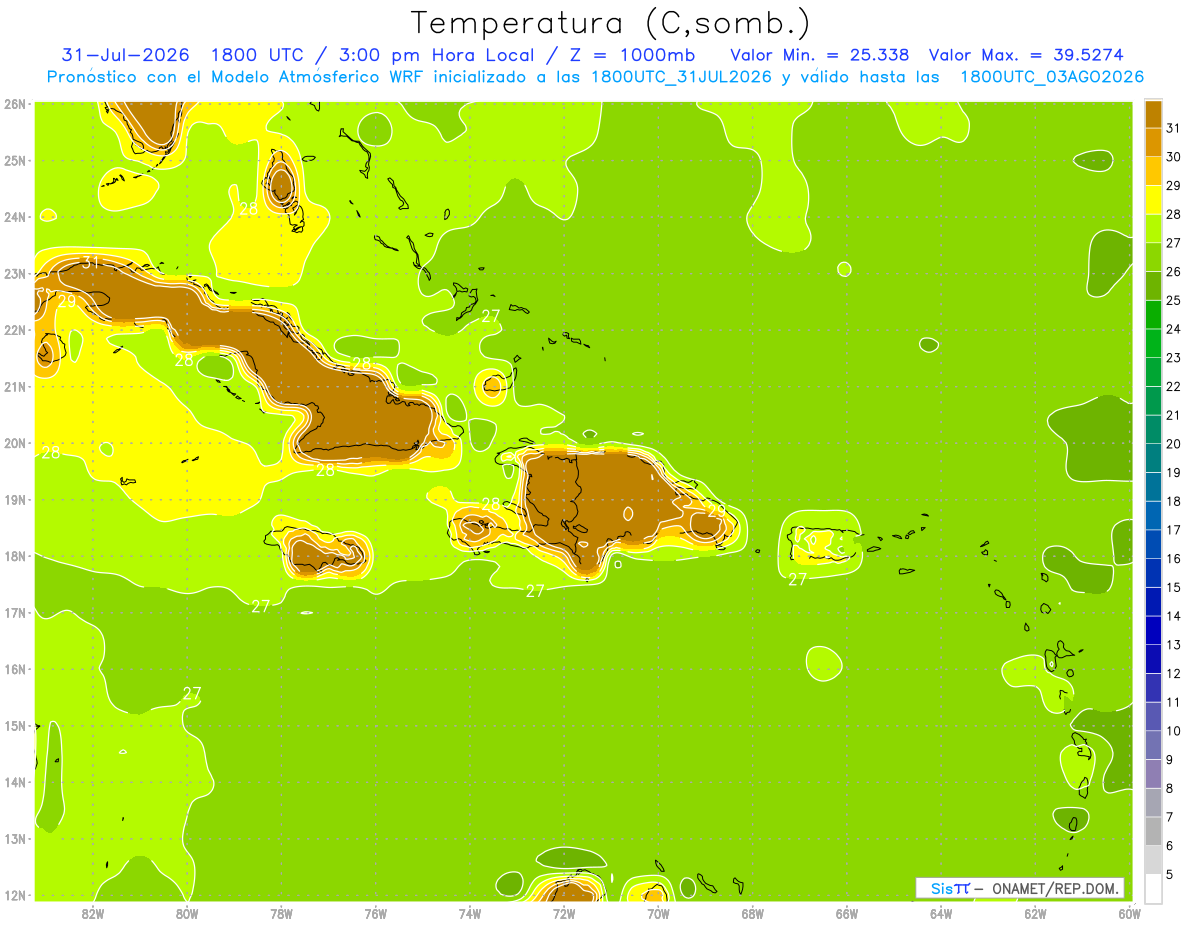The image size is (1200, 927).
Task: Click "25" label on the color scale
Action: 1173,300
